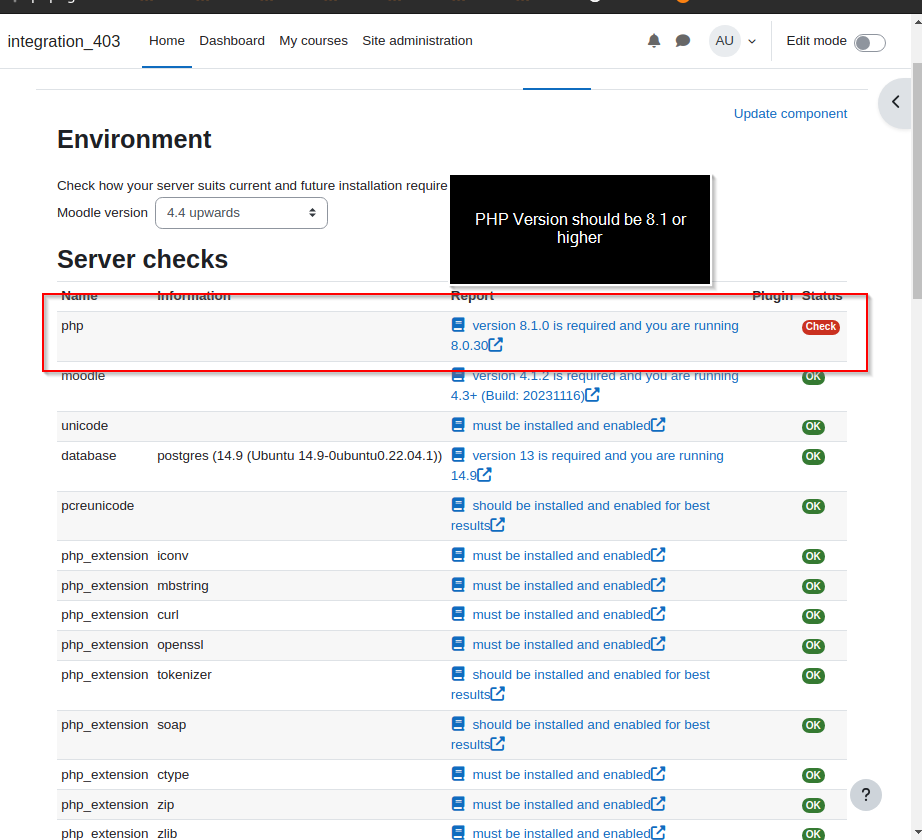
Task: Open unicode must be installed link
Action: (561, 426)
